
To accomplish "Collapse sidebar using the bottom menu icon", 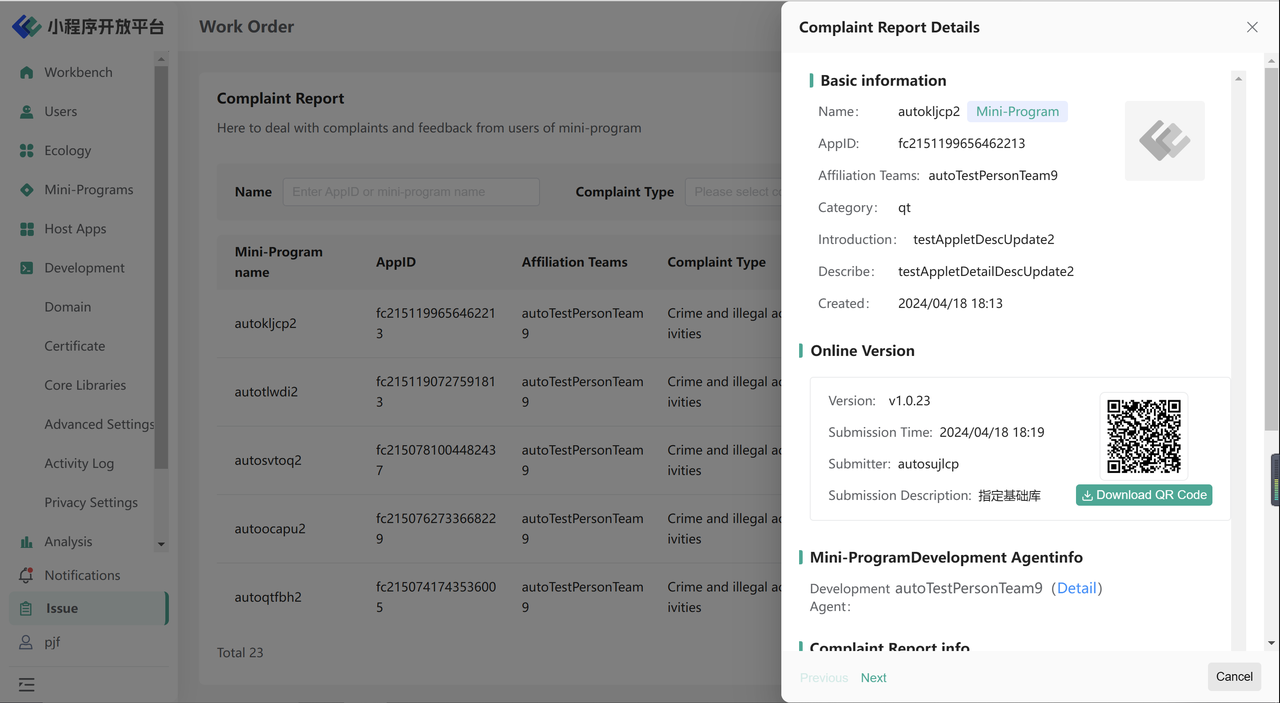I will (x=26, y=685).
